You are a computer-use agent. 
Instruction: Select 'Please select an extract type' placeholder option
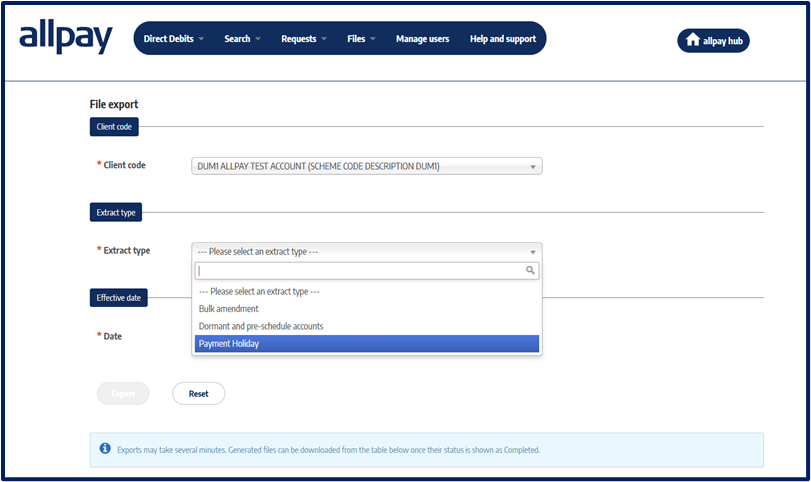367,291
